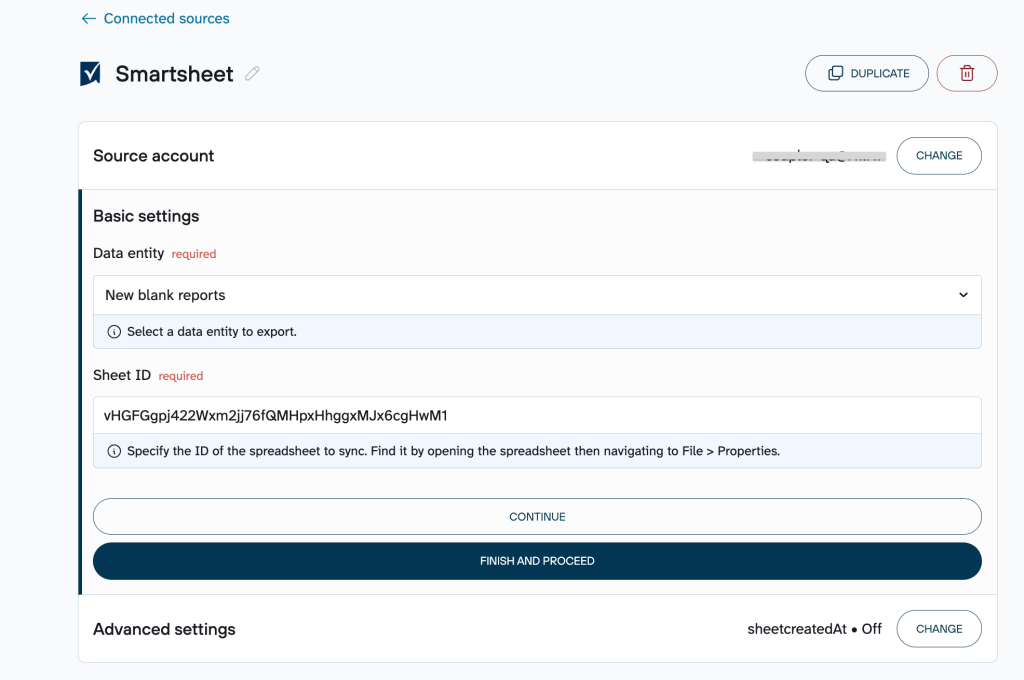This screenshot has height=680, width=1024.
Task: Click the 'Specify the ID of the spreadsheet' hint
Action: (x=453, y=451)
